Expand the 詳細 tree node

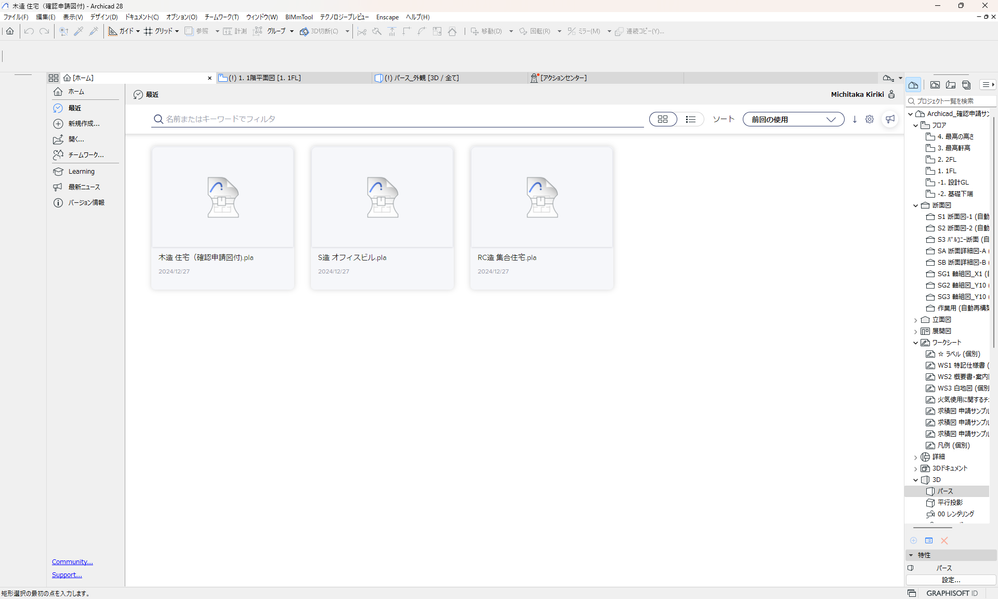coord(916,457)
